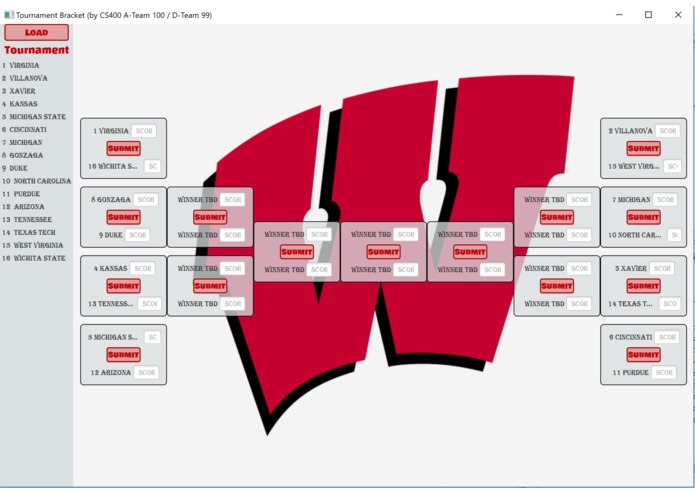Select 14 Texas Tech in the team list

click(x=29, y=232)
